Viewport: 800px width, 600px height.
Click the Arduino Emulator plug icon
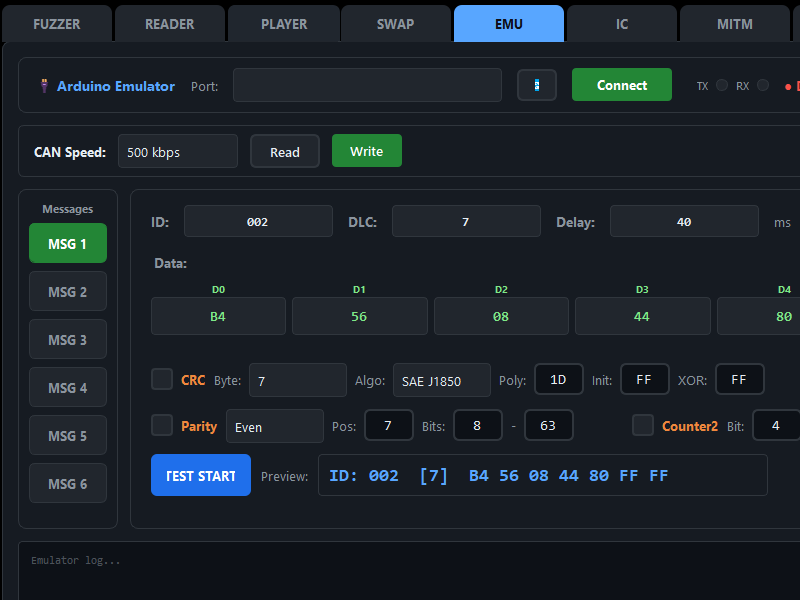click(x=44, y=86)
